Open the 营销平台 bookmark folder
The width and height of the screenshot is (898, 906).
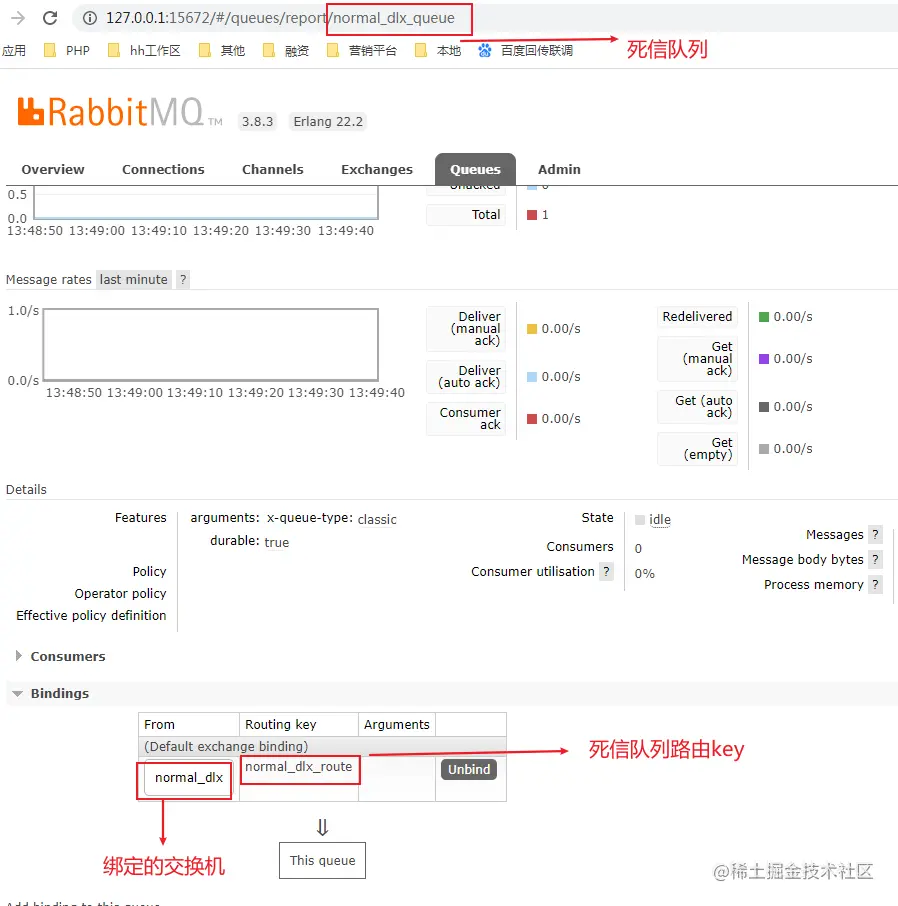tap(362, 51)
